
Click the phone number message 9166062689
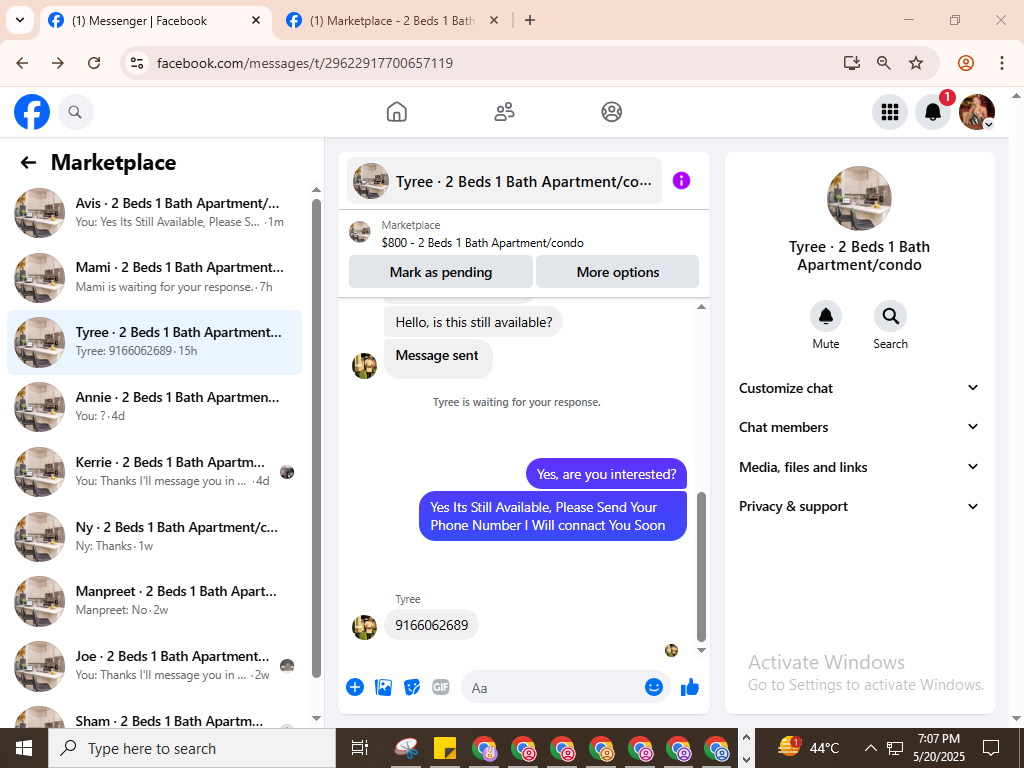coord(431,626)
